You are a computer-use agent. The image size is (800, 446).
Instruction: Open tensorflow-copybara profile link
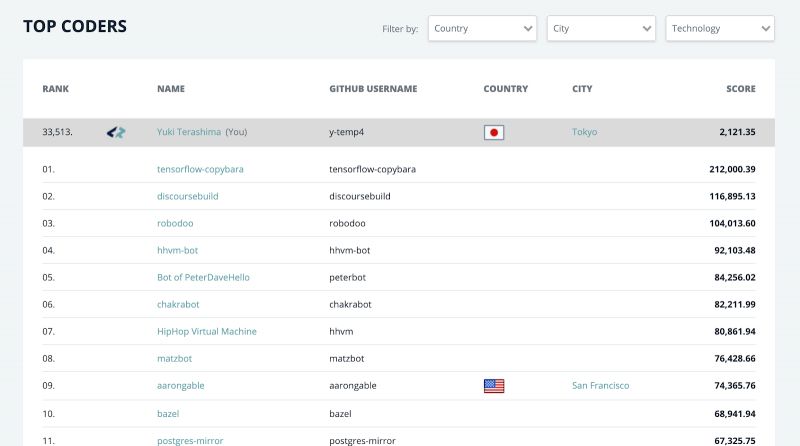(x=200, y=169)
